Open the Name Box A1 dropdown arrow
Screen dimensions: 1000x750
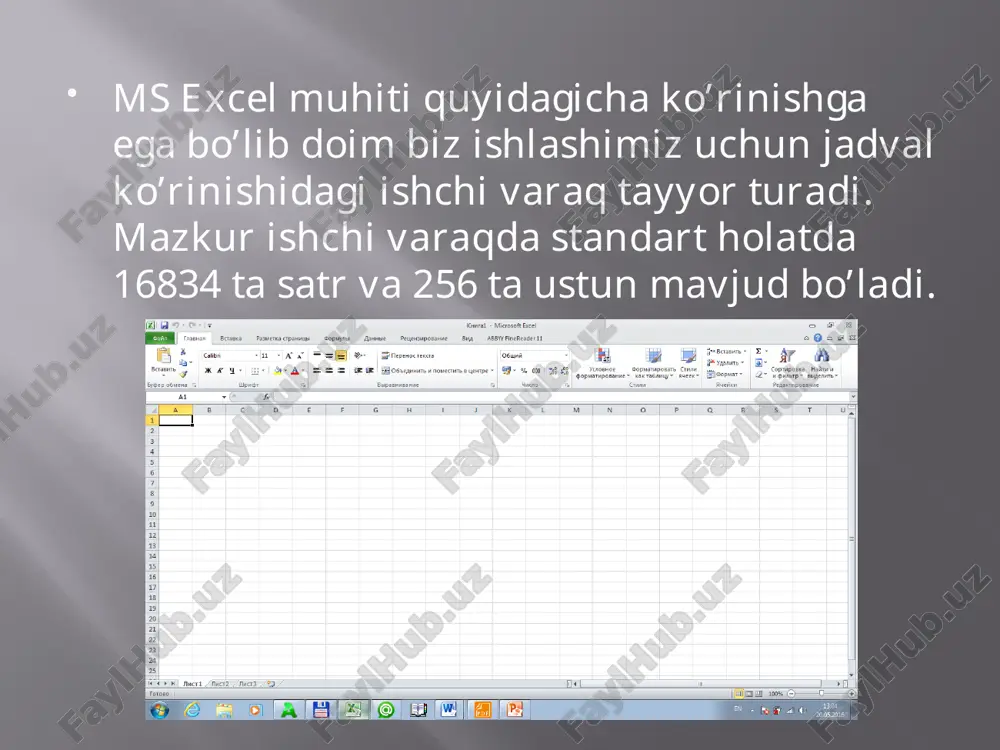224,397
